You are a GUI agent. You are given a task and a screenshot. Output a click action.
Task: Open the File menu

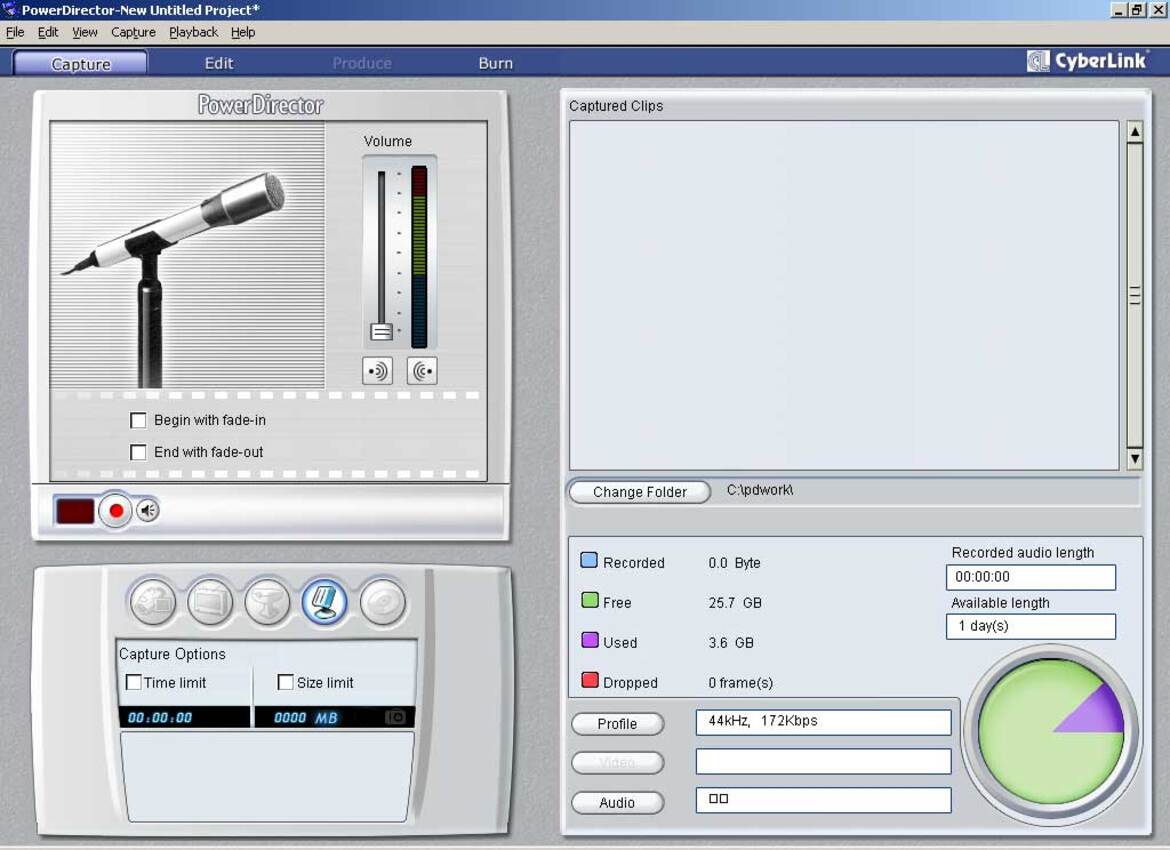(x=15, y=32)
